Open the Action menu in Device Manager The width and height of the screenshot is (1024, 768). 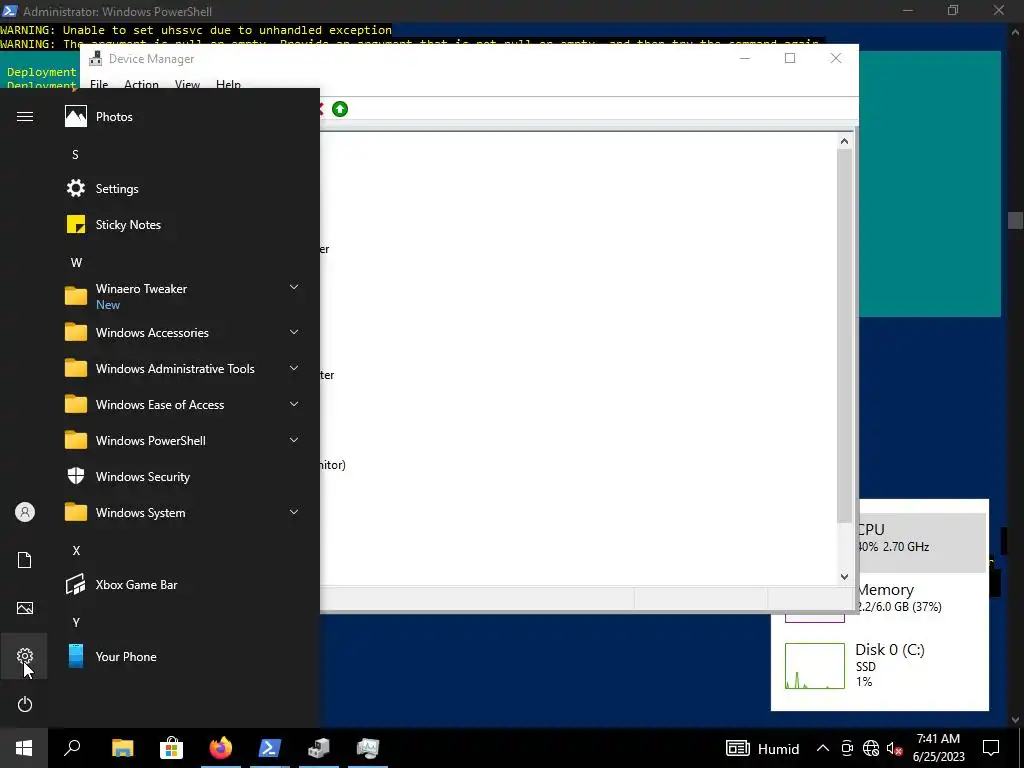(x=141, y=84)
